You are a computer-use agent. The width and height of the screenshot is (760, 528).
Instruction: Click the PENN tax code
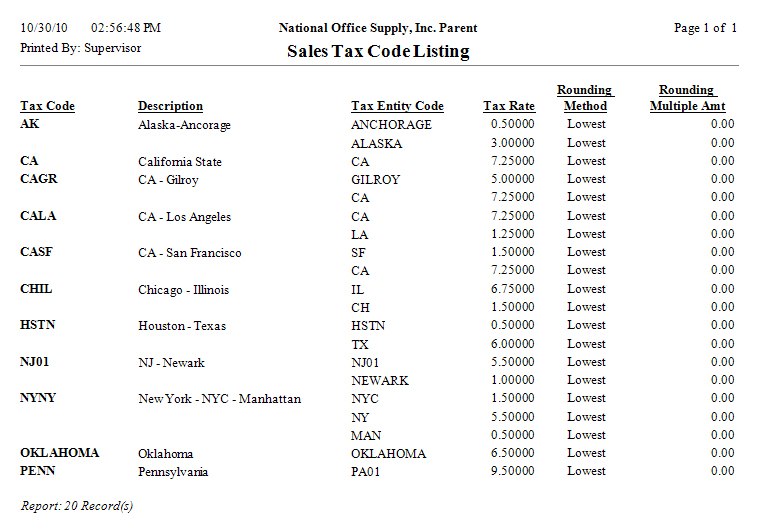pos(37,471)
